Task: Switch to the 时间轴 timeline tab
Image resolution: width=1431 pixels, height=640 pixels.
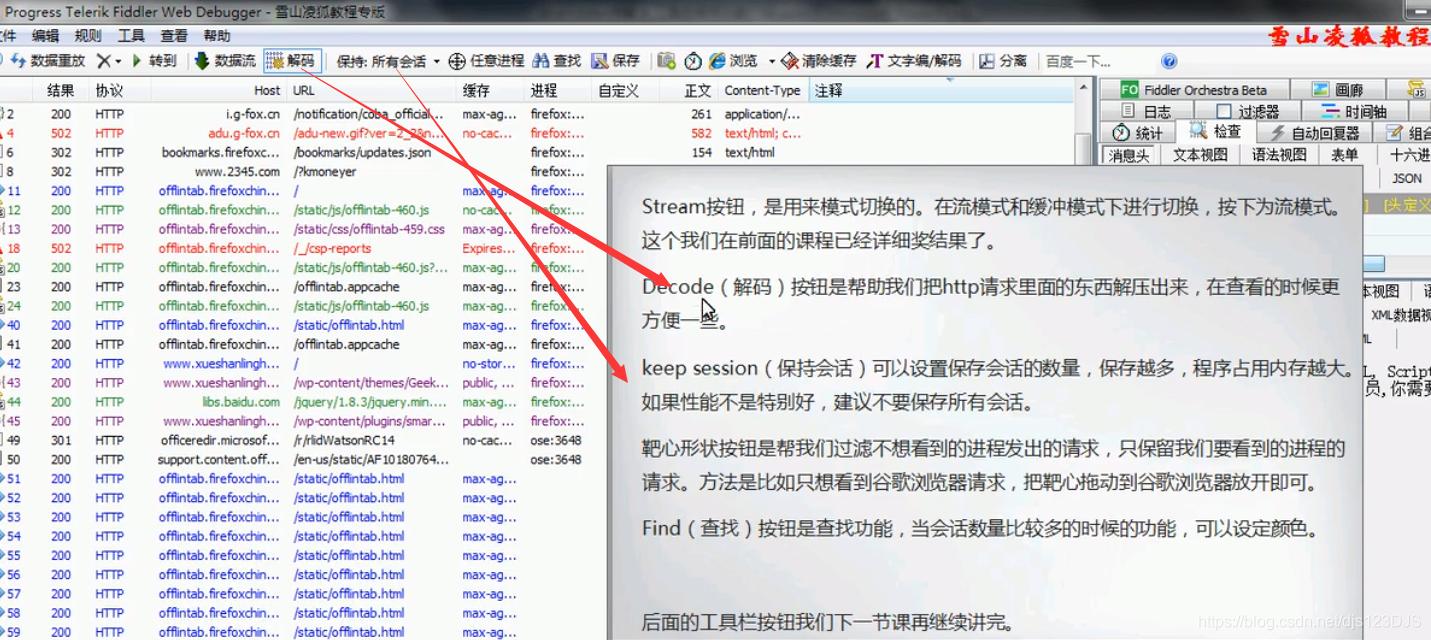Action: point(1354,111)
